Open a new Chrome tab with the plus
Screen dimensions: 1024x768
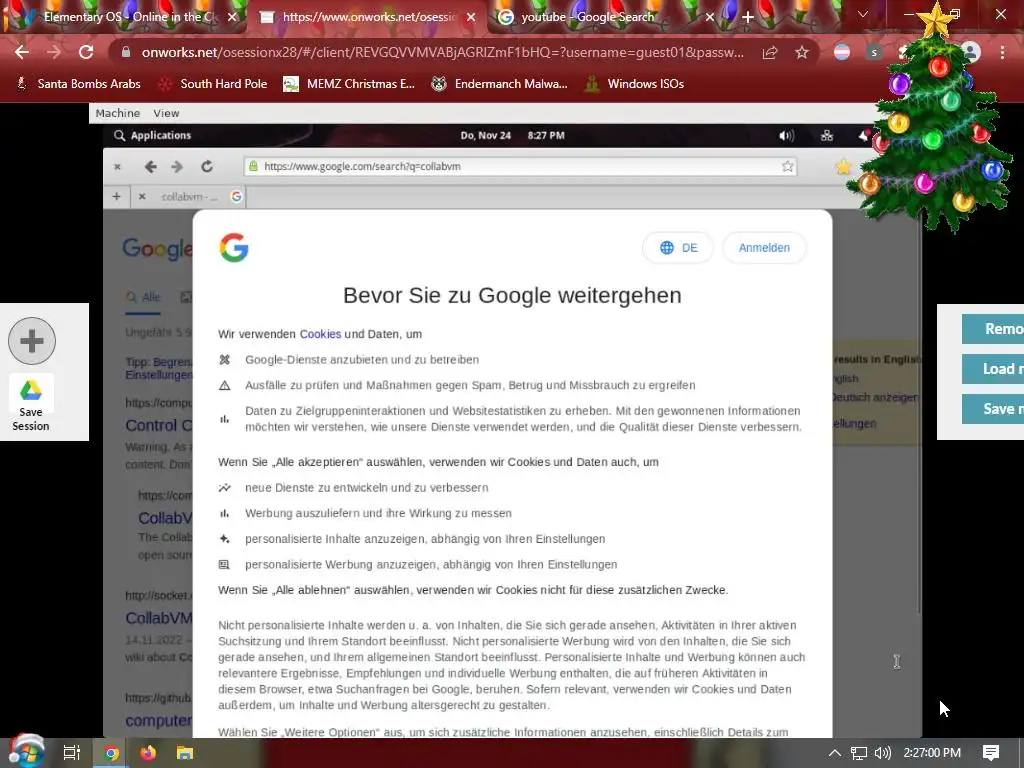click(748, 18)
